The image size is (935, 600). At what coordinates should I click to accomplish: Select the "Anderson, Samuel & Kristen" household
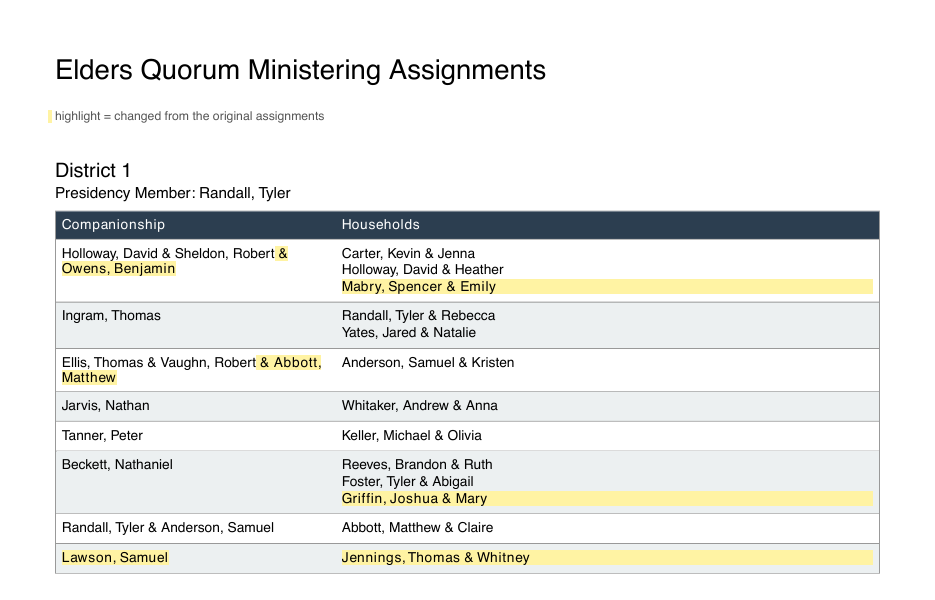click(x=428, y=363)
